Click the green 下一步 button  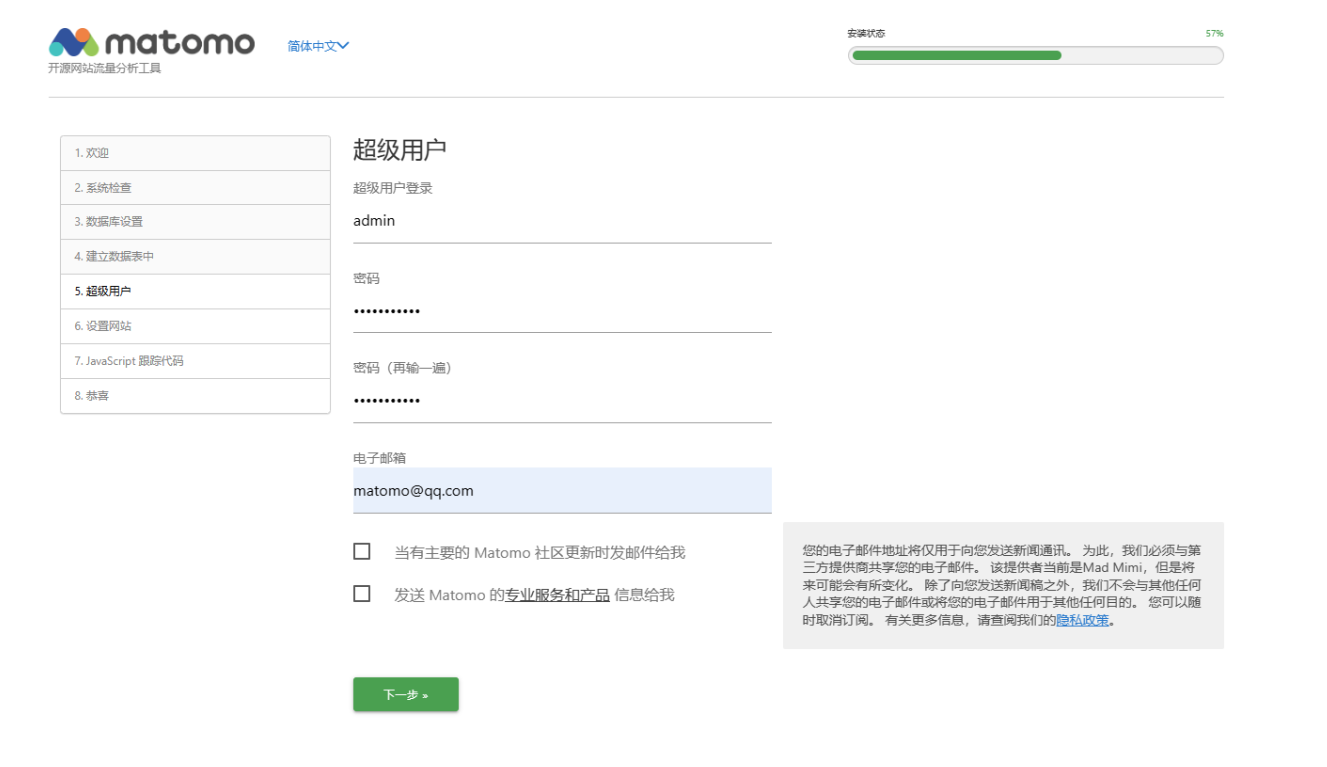[x=405, y=695]
